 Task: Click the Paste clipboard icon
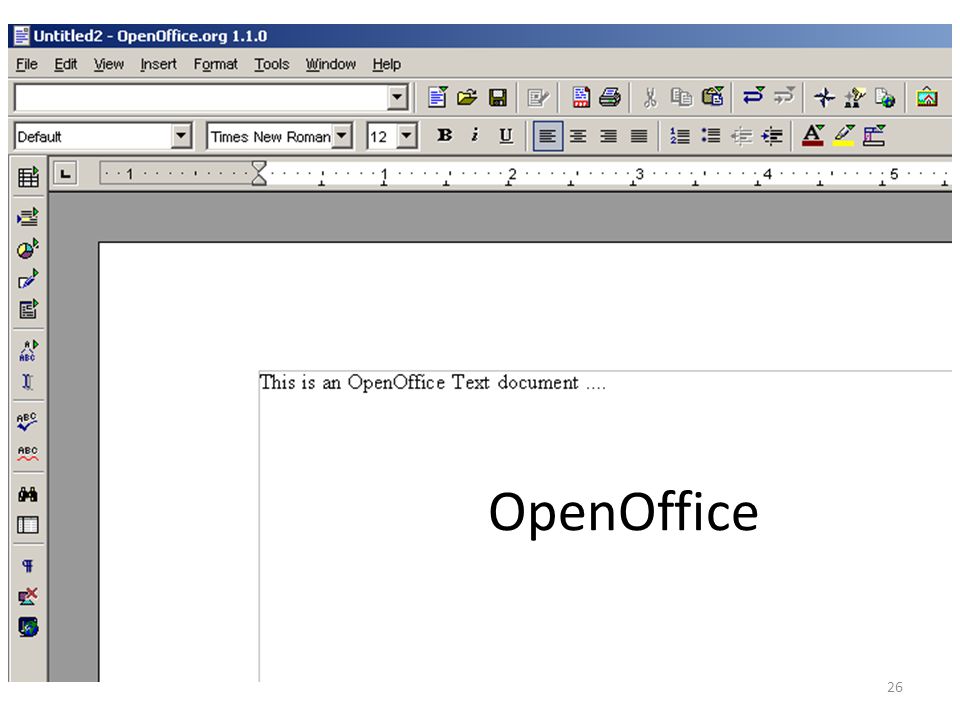click(x=712, y=97)
